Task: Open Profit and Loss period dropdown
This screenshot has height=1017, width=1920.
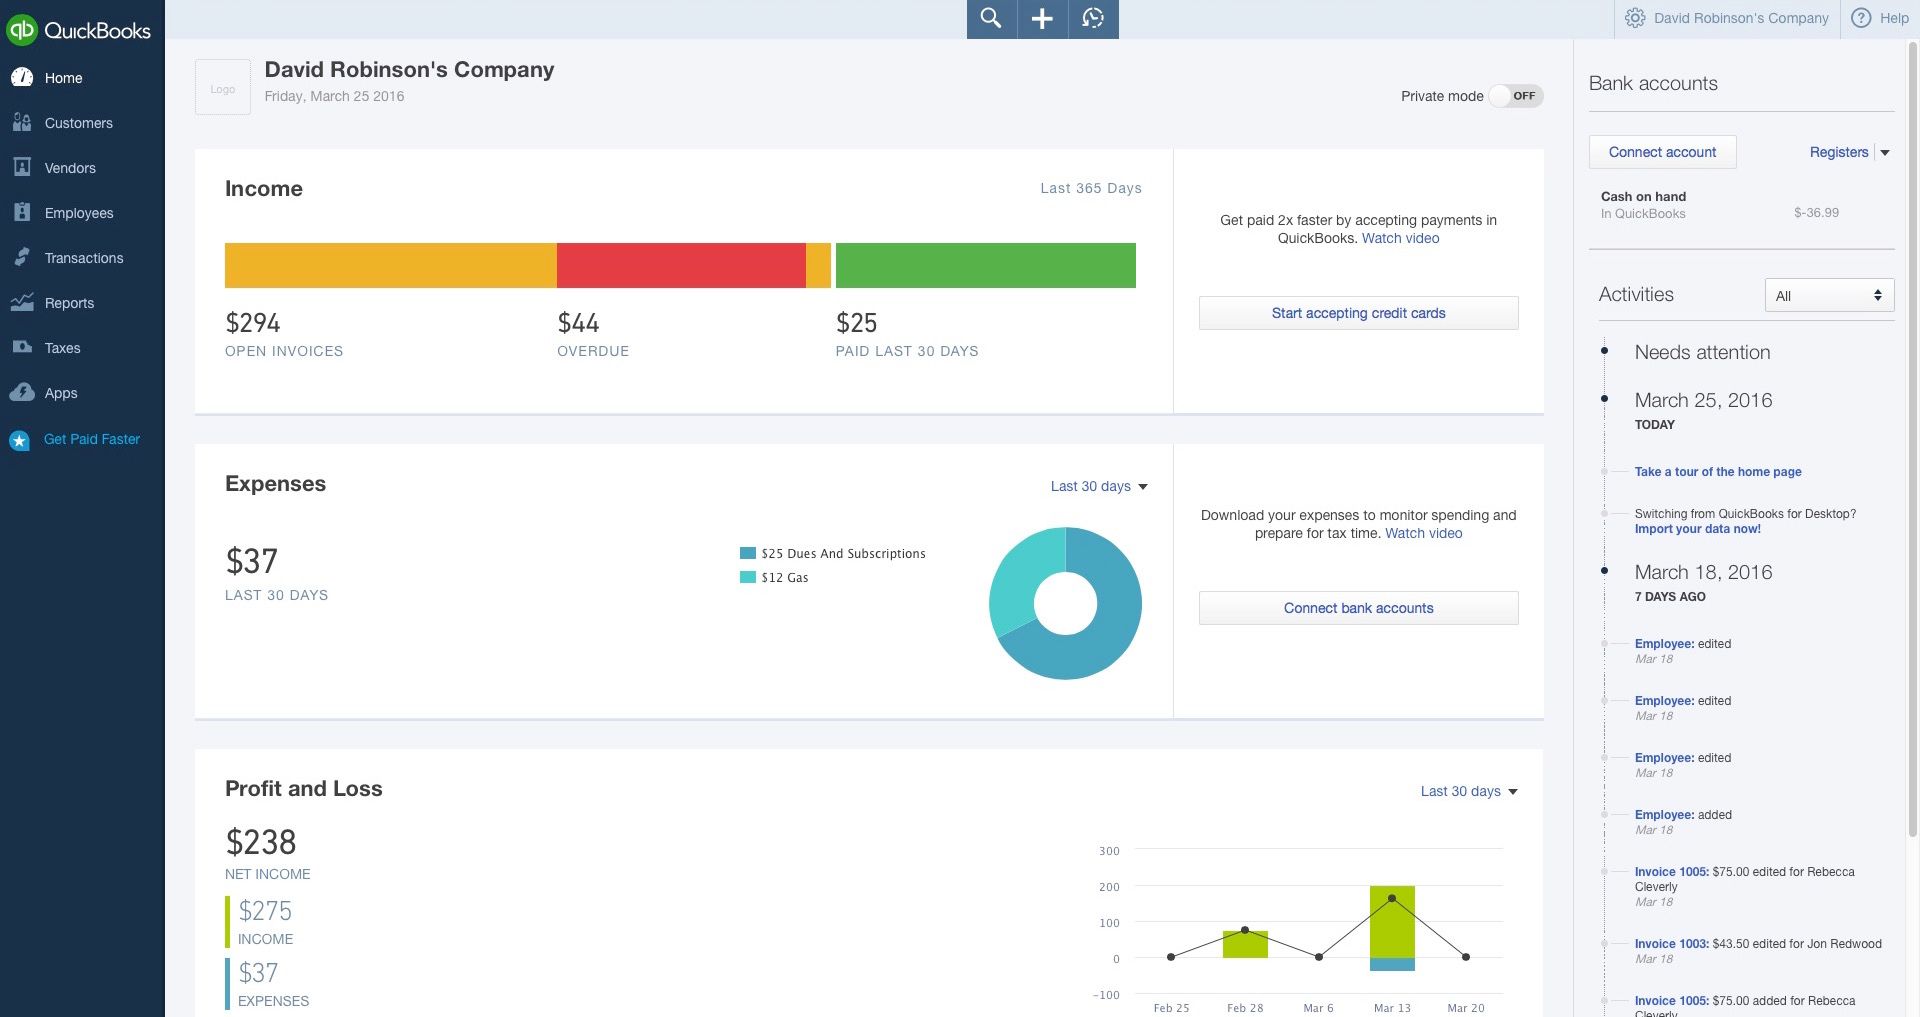Action: (x=1468, y=791)
